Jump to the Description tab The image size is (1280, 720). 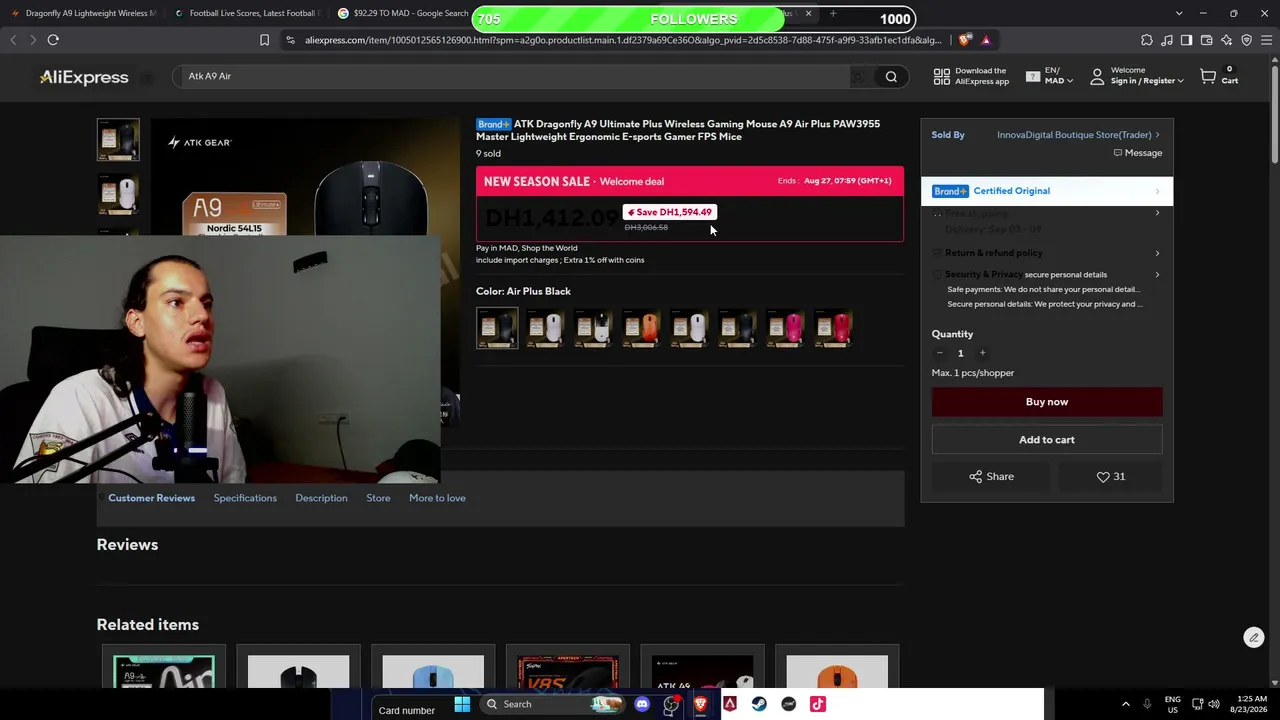(321, 498)
